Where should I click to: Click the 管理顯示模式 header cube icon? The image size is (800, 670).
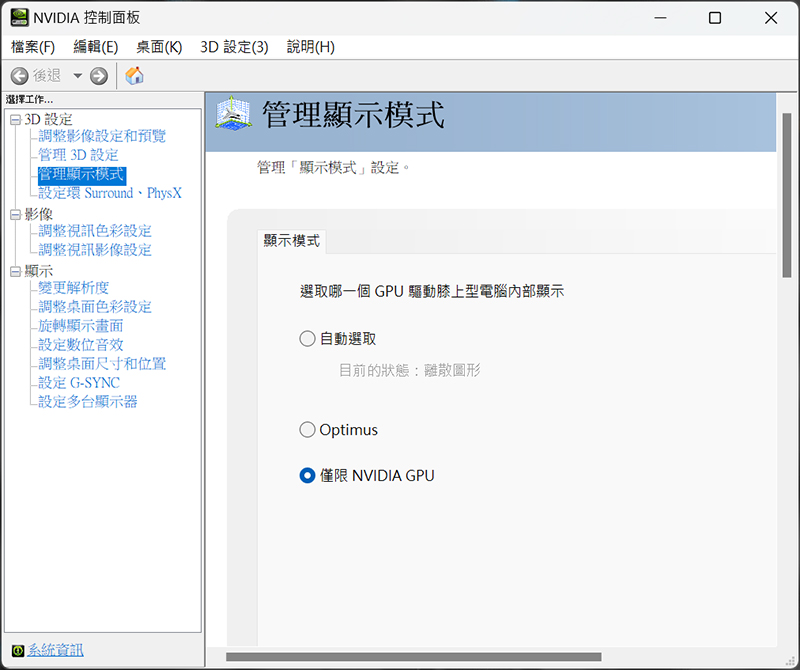[233, 113]
